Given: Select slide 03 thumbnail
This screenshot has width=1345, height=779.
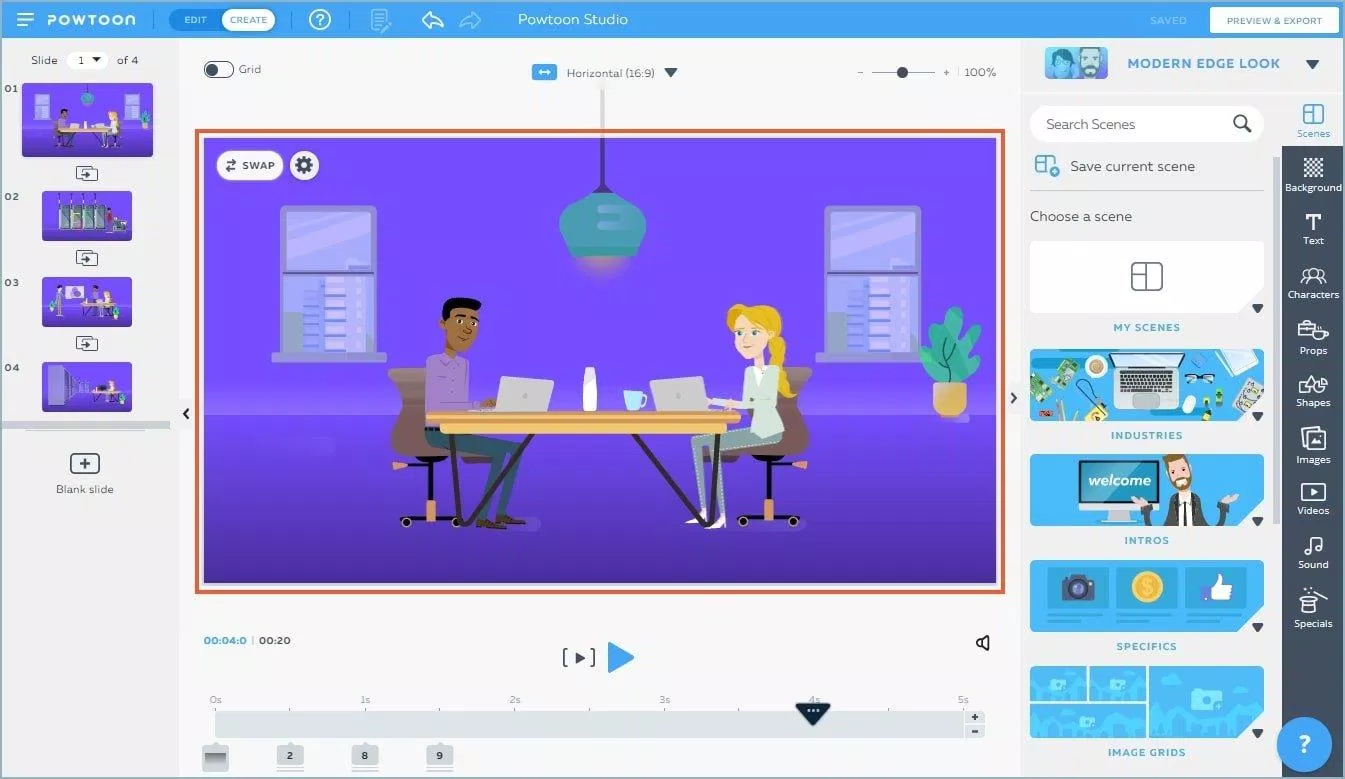Looking at the screenshot, I should 86,301.
